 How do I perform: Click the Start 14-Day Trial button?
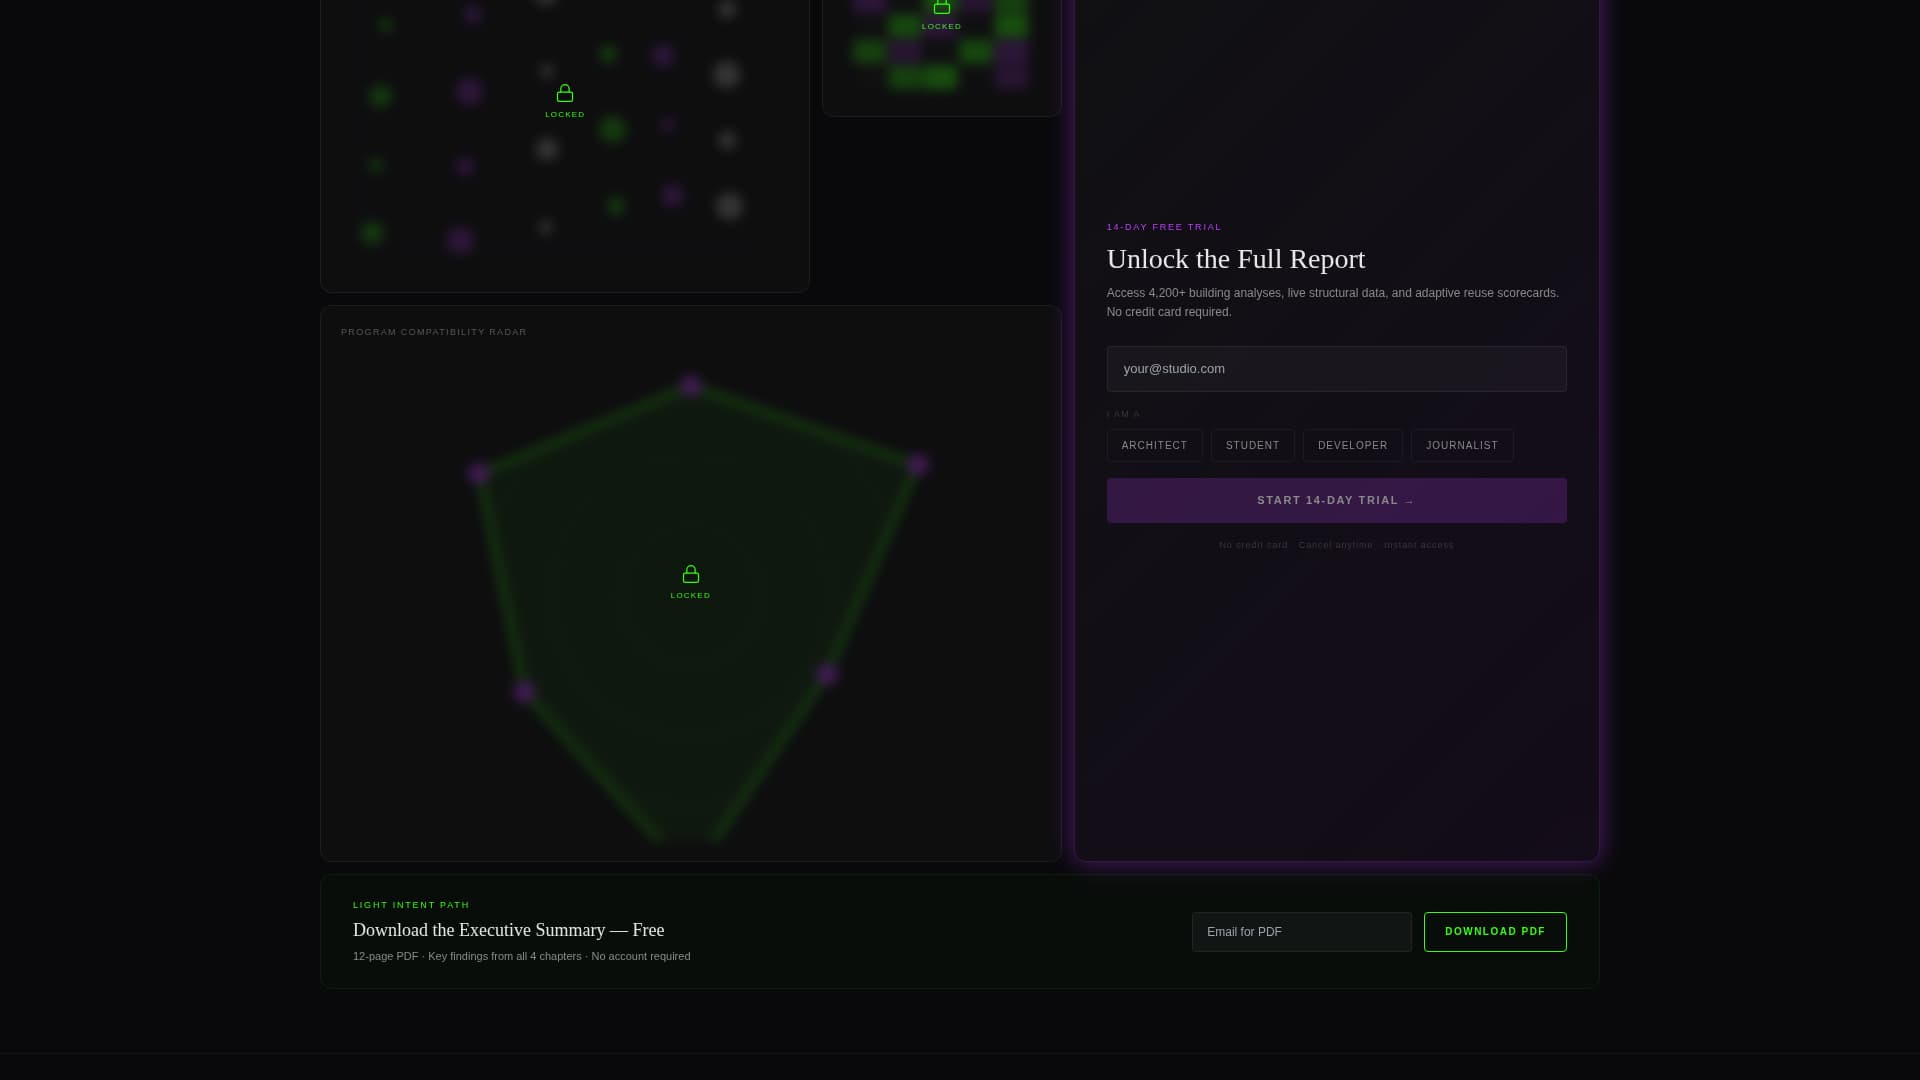click(1336, 500)
